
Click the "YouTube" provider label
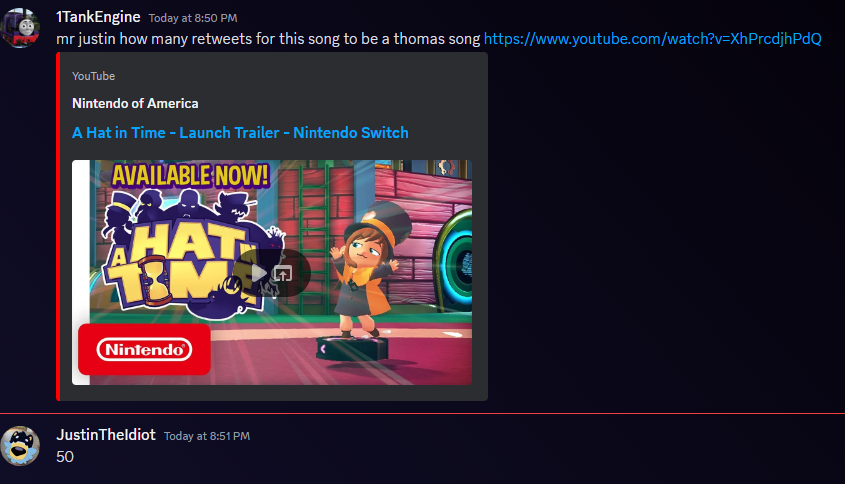94,76
